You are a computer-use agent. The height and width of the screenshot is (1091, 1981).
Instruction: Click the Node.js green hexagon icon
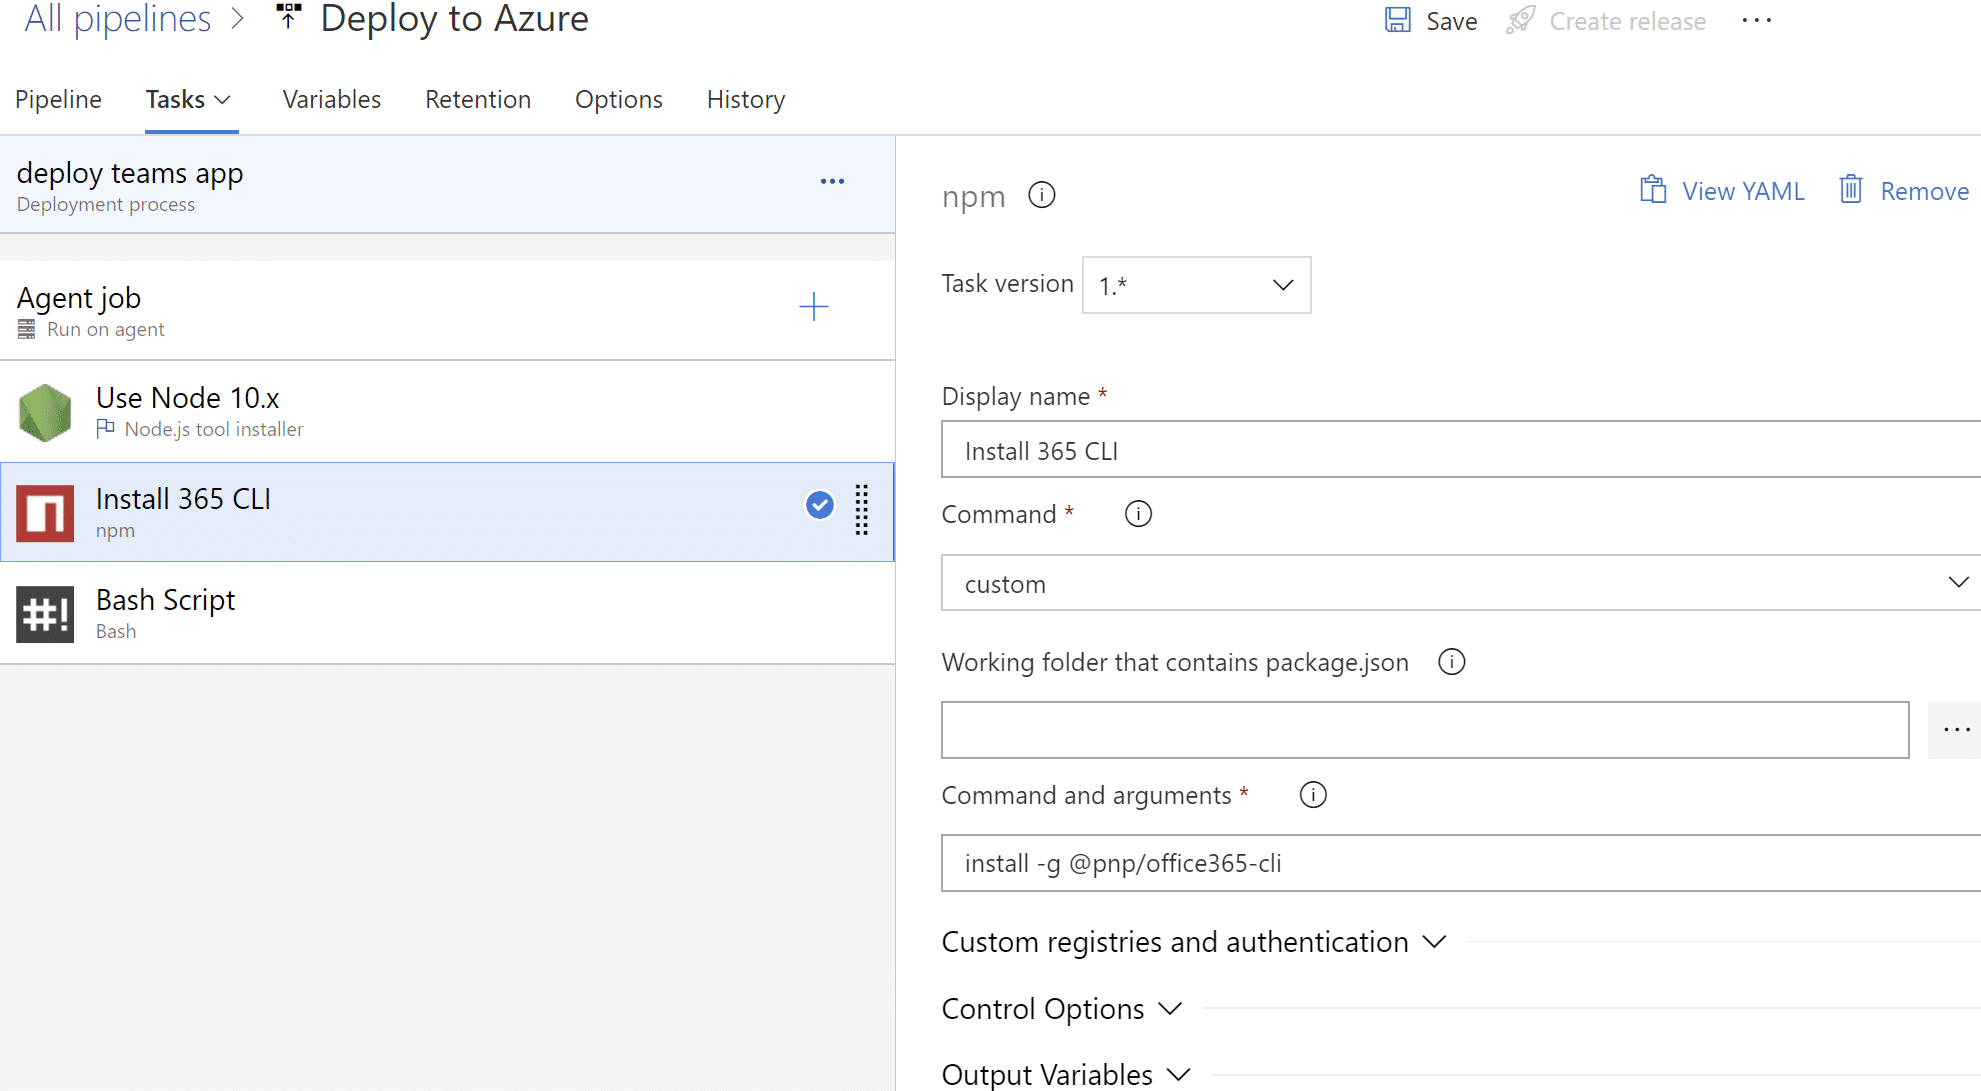pyautogui.click(x=45, y=412)
